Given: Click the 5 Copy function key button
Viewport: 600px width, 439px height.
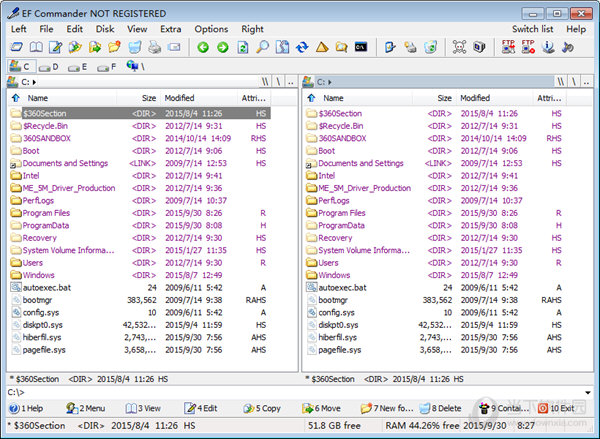Looking at the screenshot, I should (262, 408).
